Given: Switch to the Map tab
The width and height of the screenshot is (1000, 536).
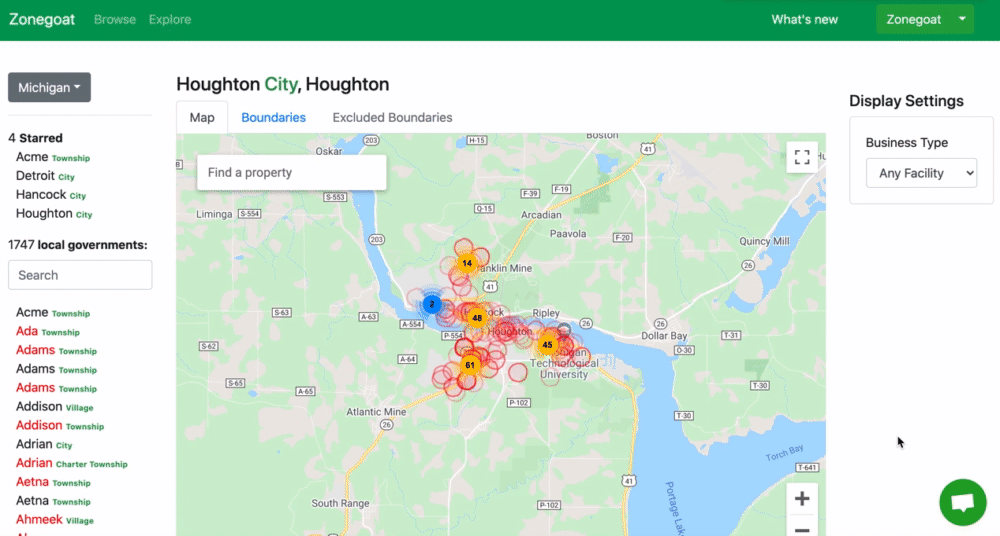Looking at the screenshot, I should (202, 117).
